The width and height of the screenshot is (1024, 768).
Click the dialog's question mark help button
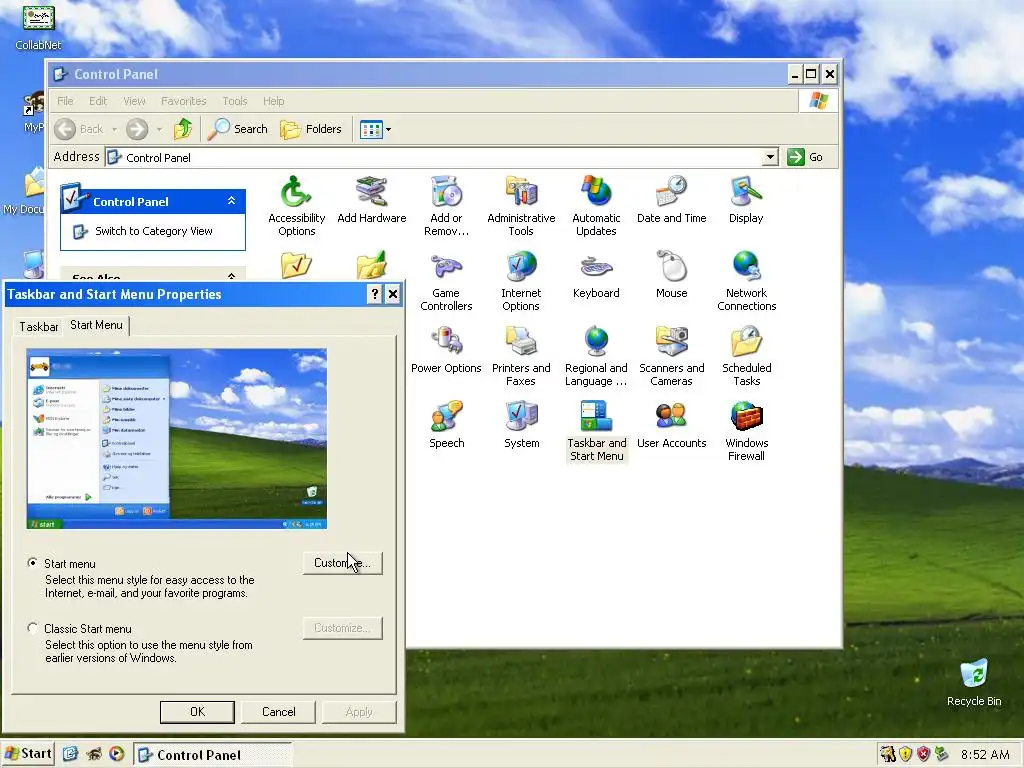pos(374,294)
